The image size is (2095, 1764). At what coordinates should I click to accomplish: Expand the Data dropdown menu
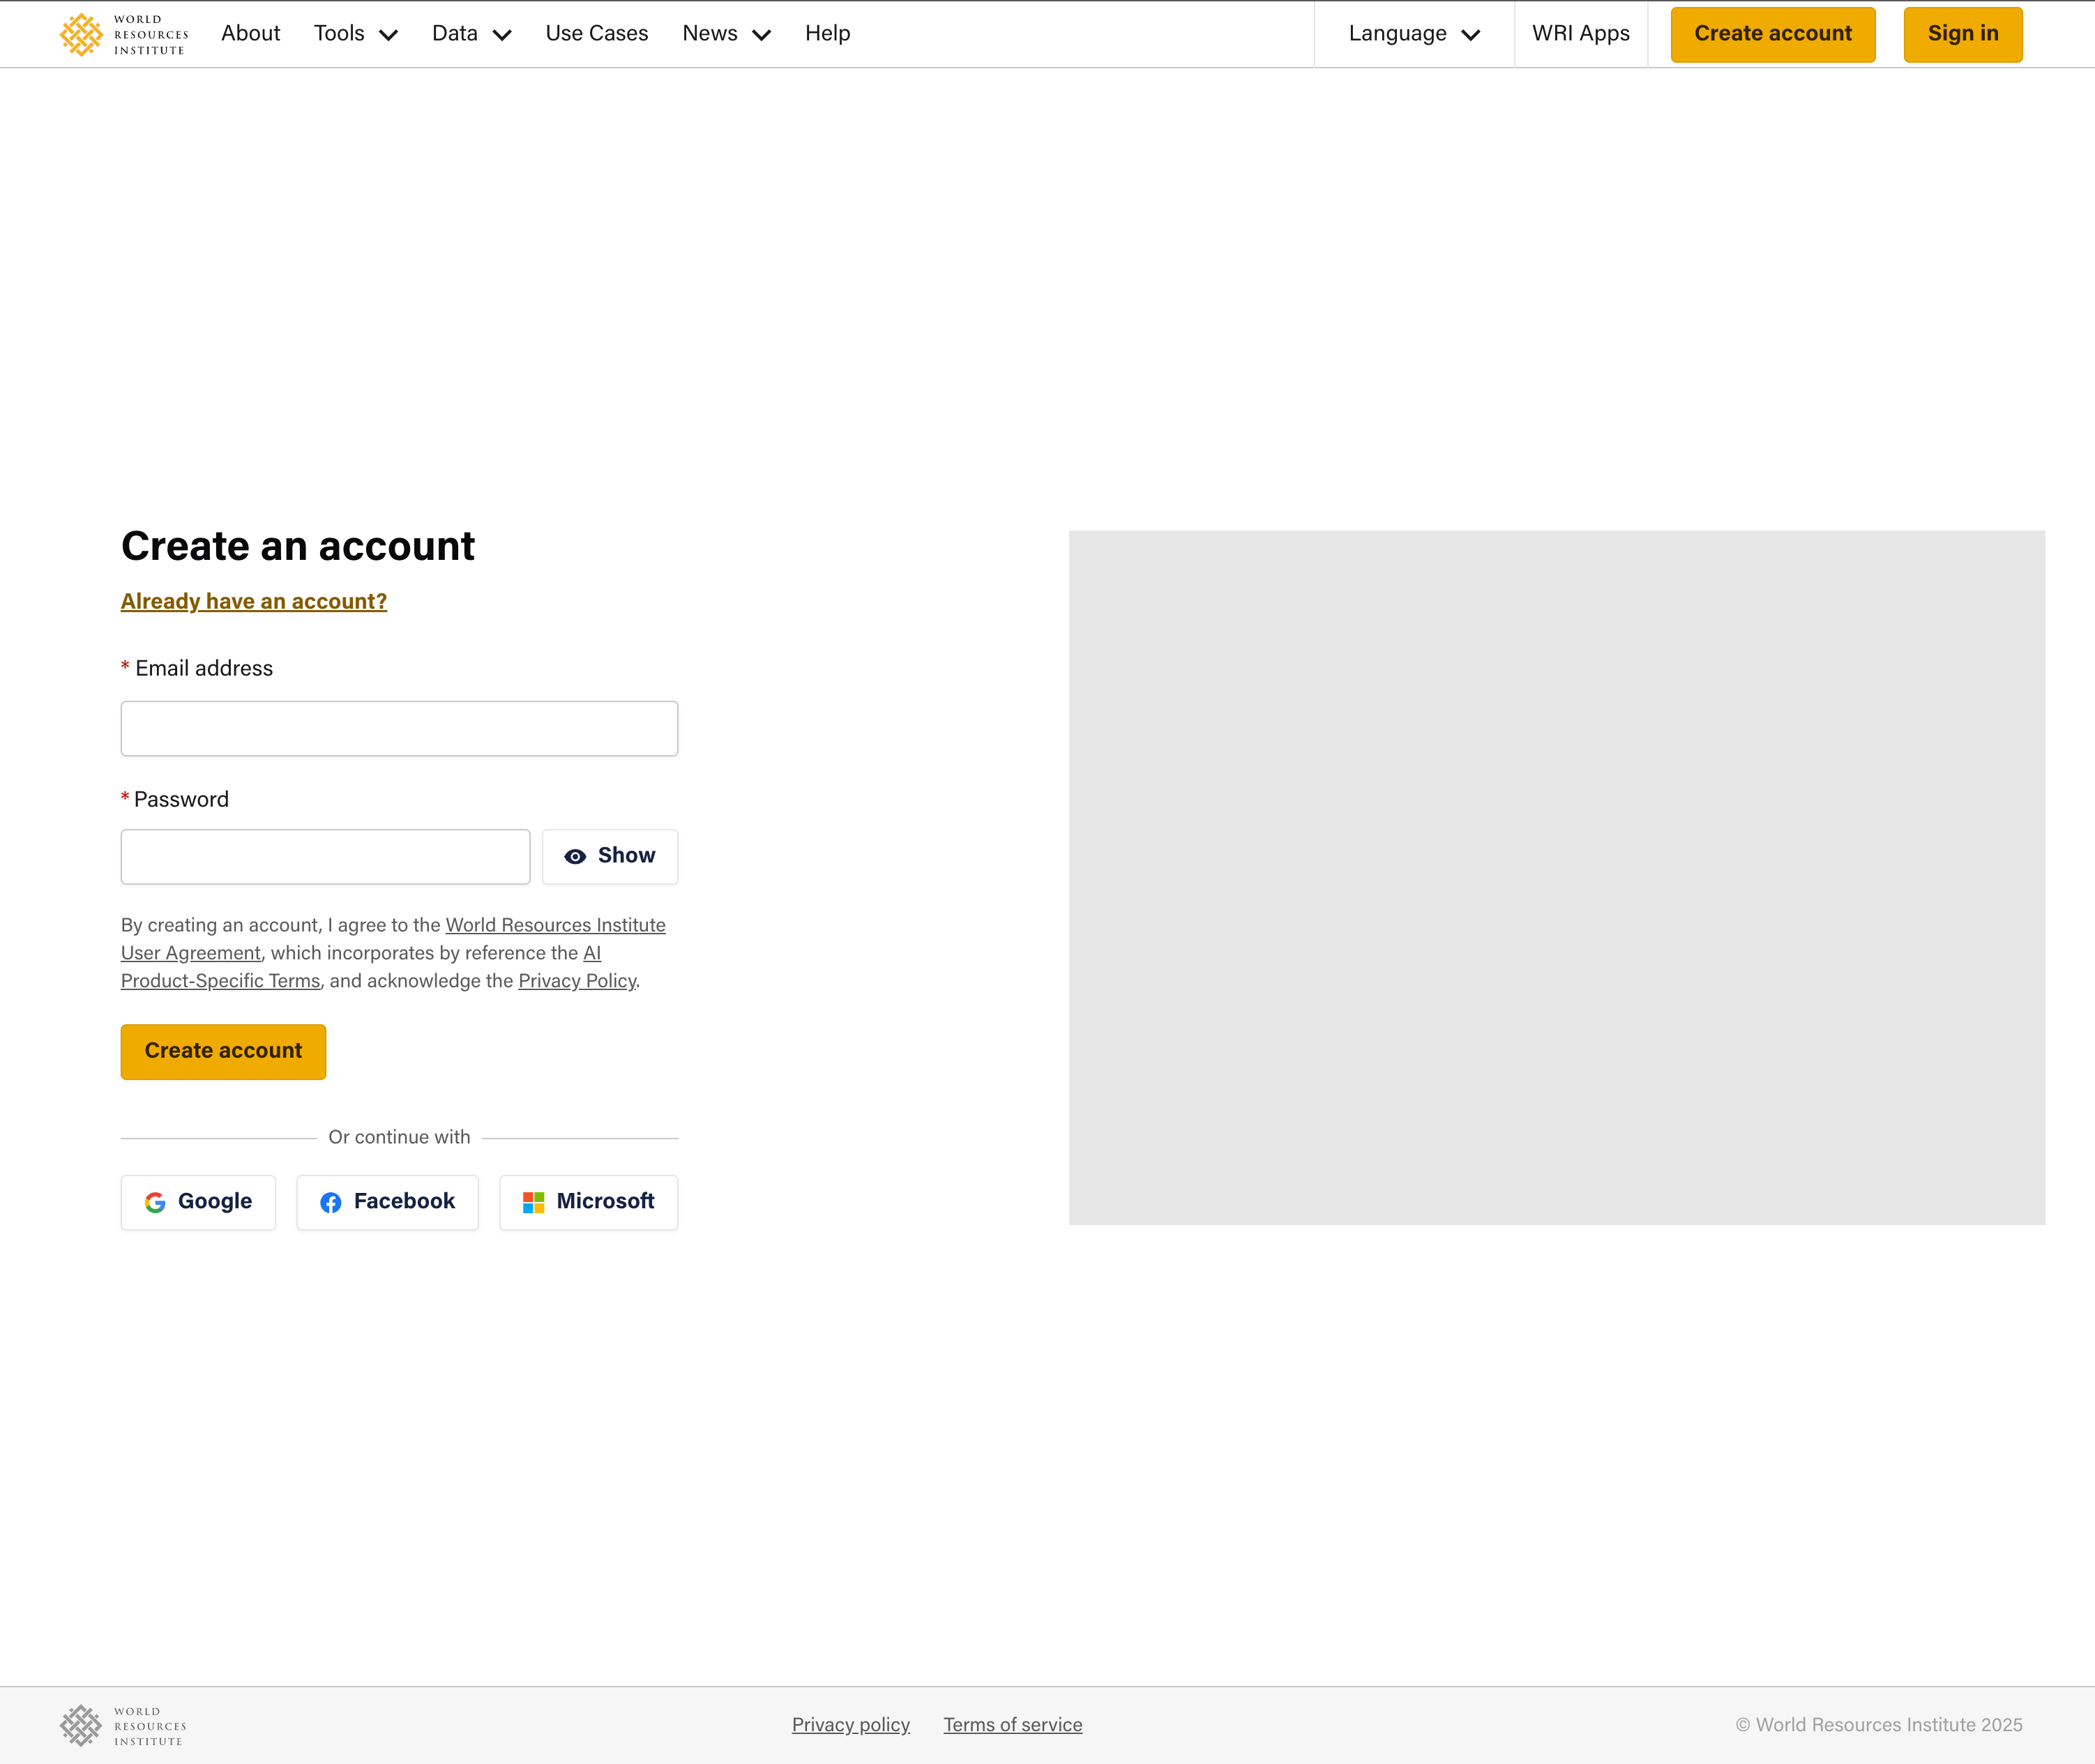471,34
